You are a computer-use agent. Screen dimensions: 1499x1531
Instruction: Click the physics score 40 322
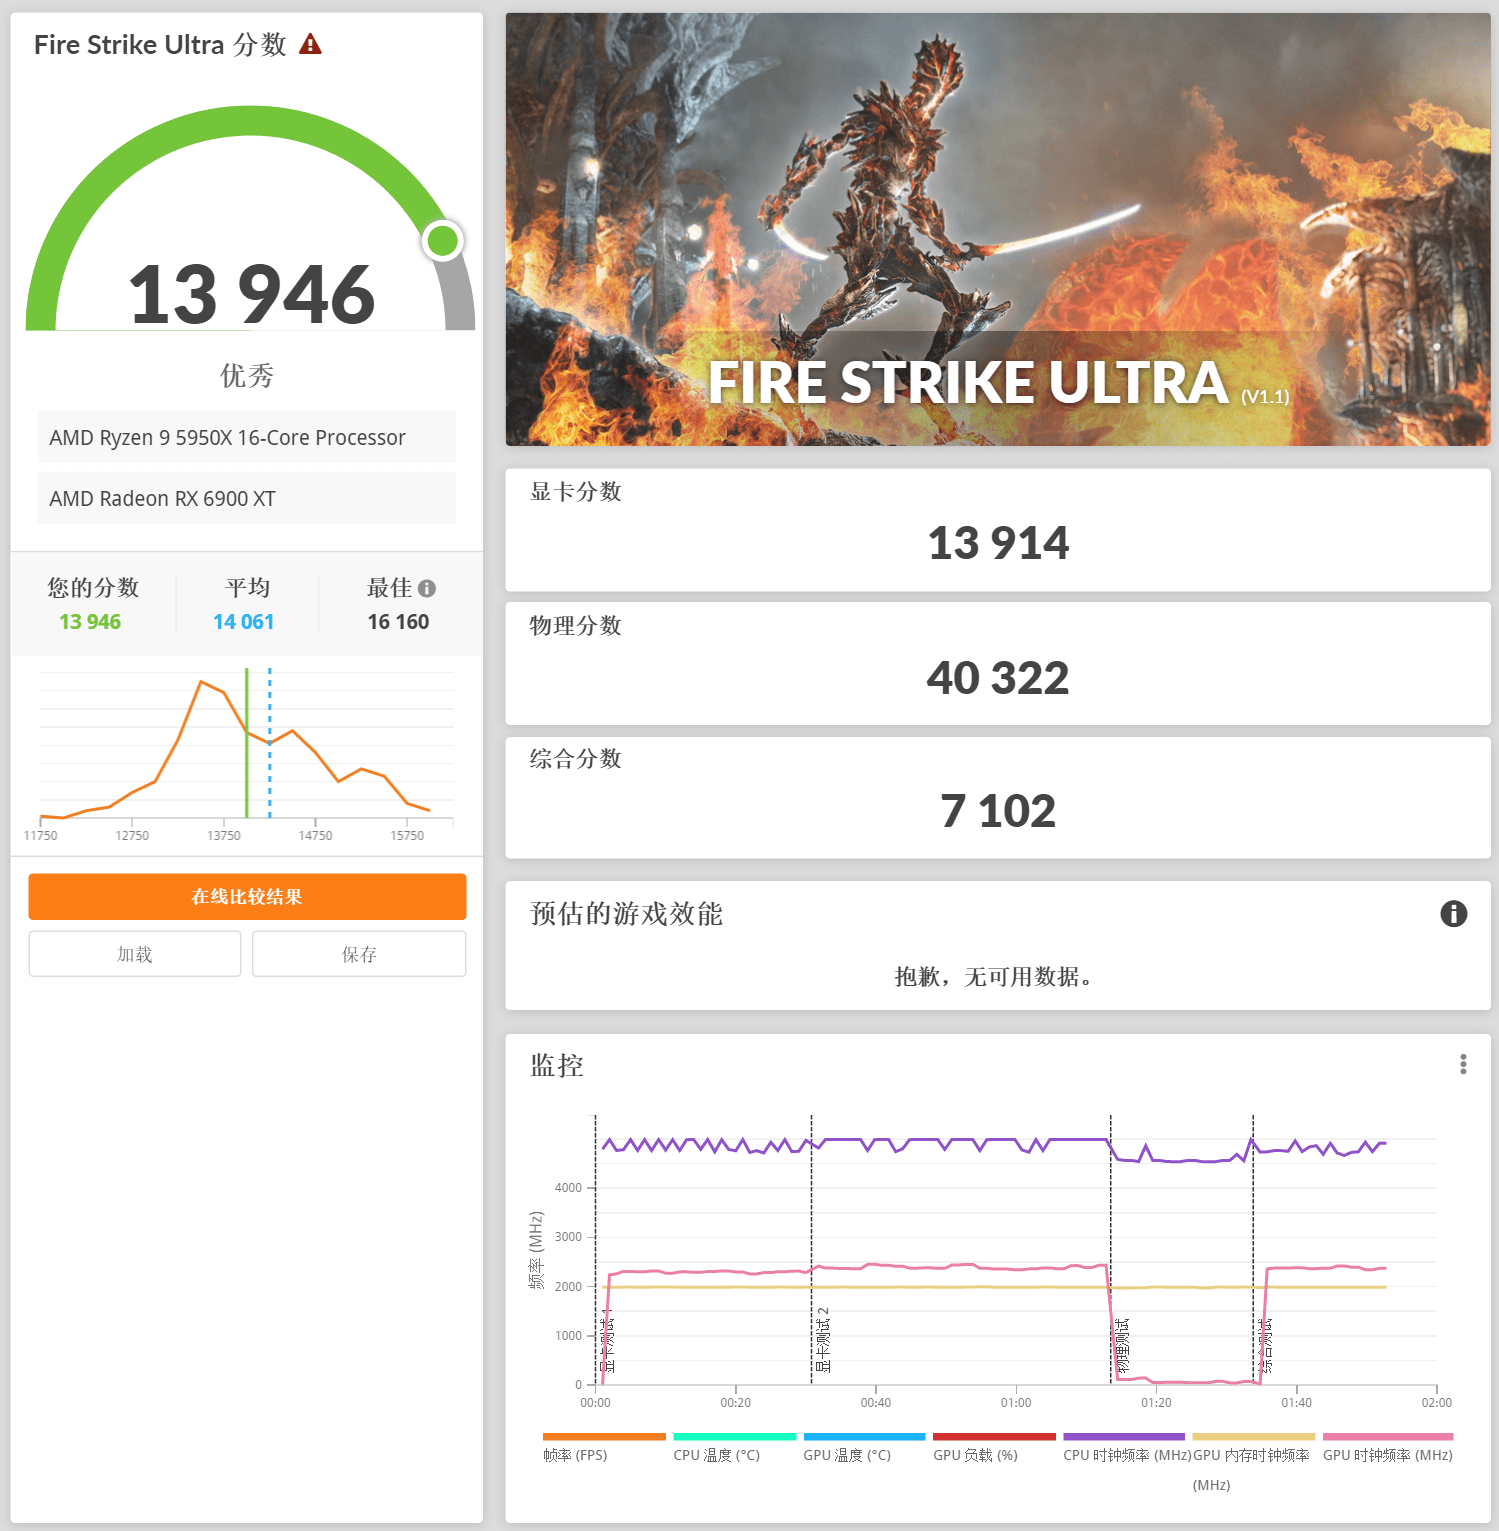pyautogui.click(x=998, y=678)
